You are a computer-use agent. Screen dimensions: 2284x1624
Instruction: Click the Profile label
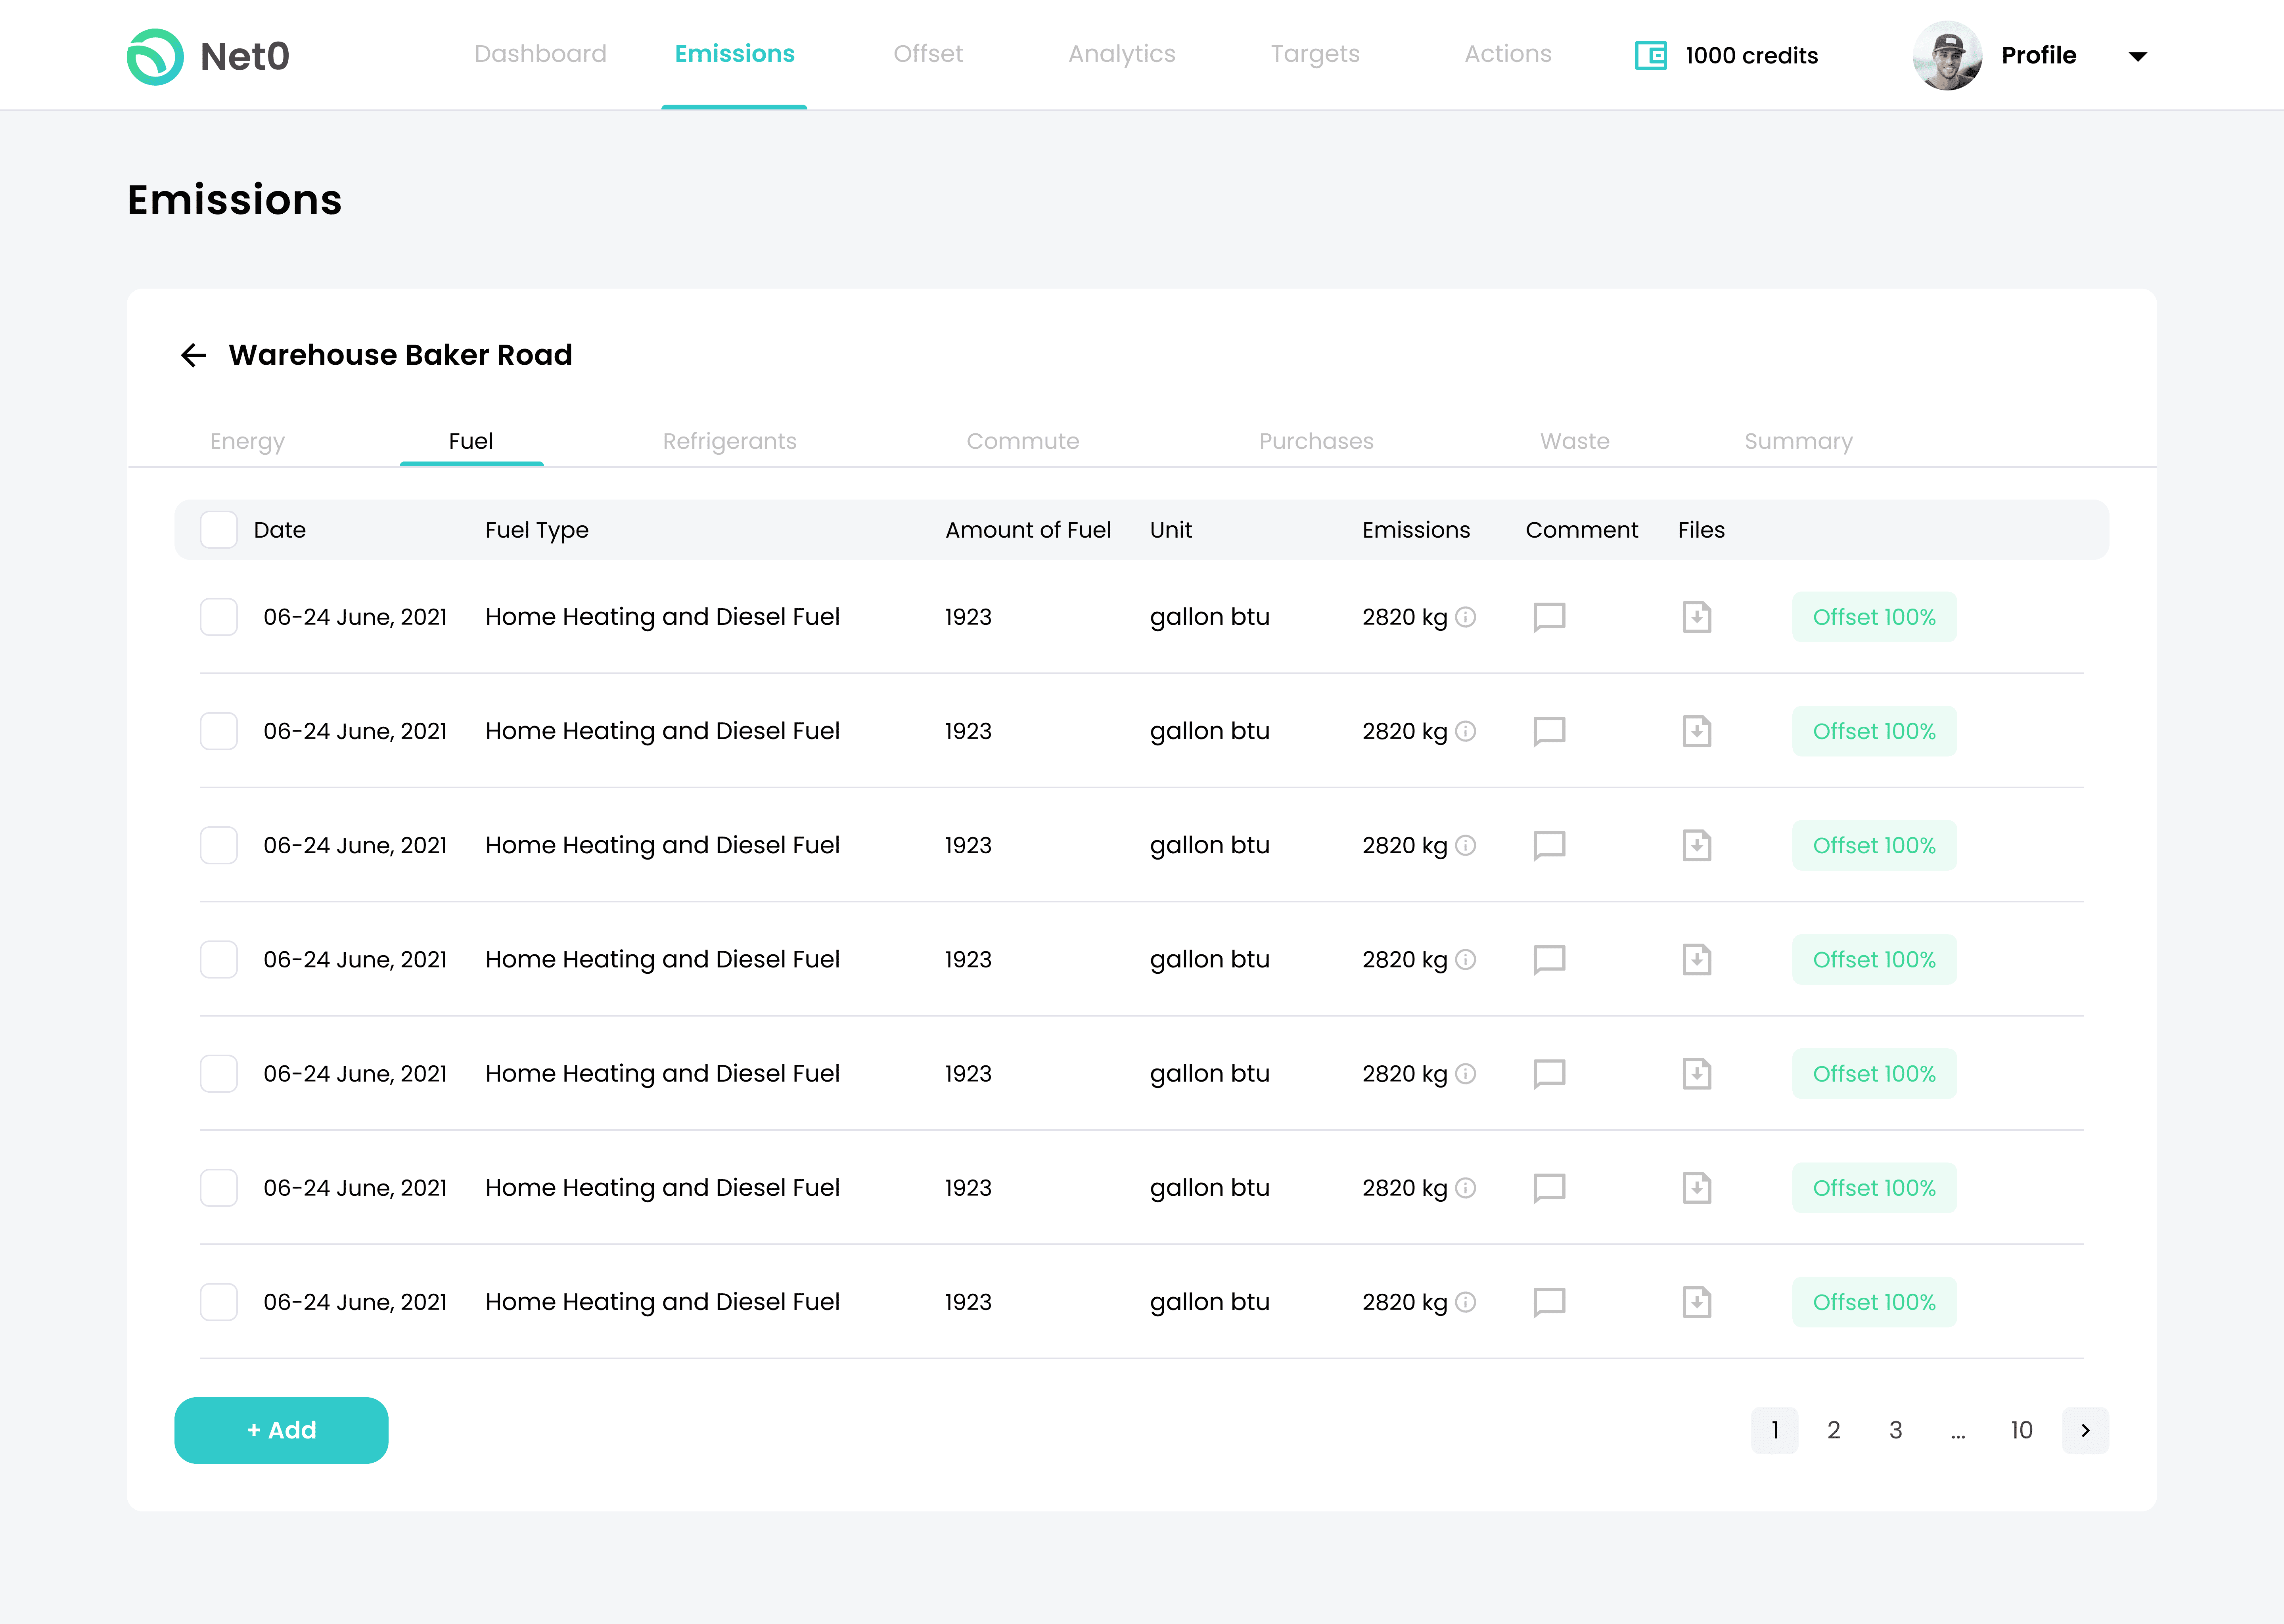click(2038, 56)
